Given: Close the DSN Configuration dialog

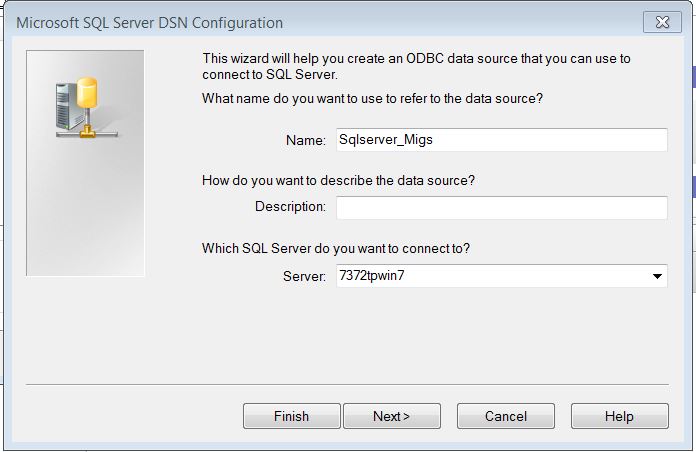Looking at the screenshot, I should [x=662, y=22].
